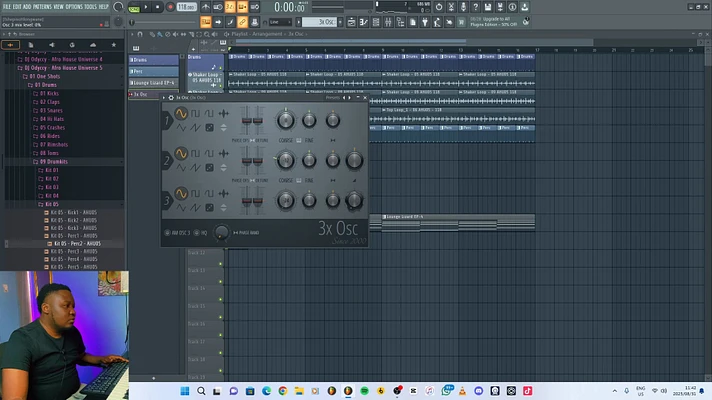Toggle the link/chain icon in toolbar
The height and width of the screenshot is (400, 712).
tap(242, 22)
